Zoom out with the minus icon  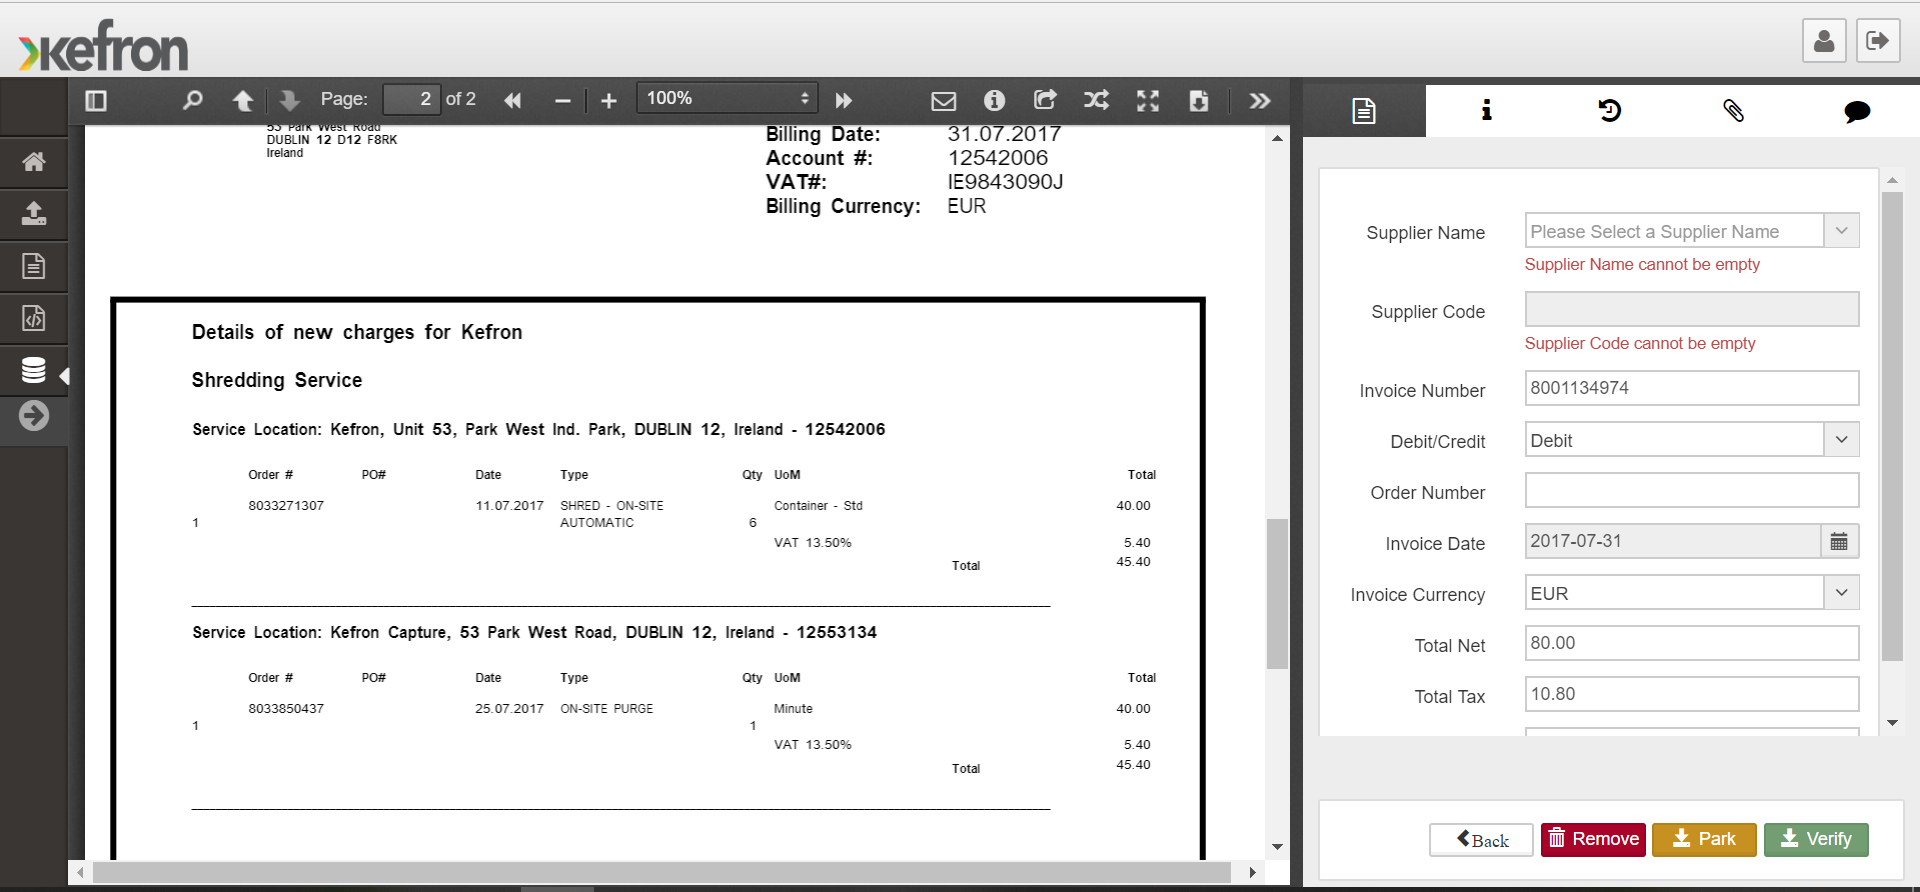pyautogui.click(x=562, y=100)
